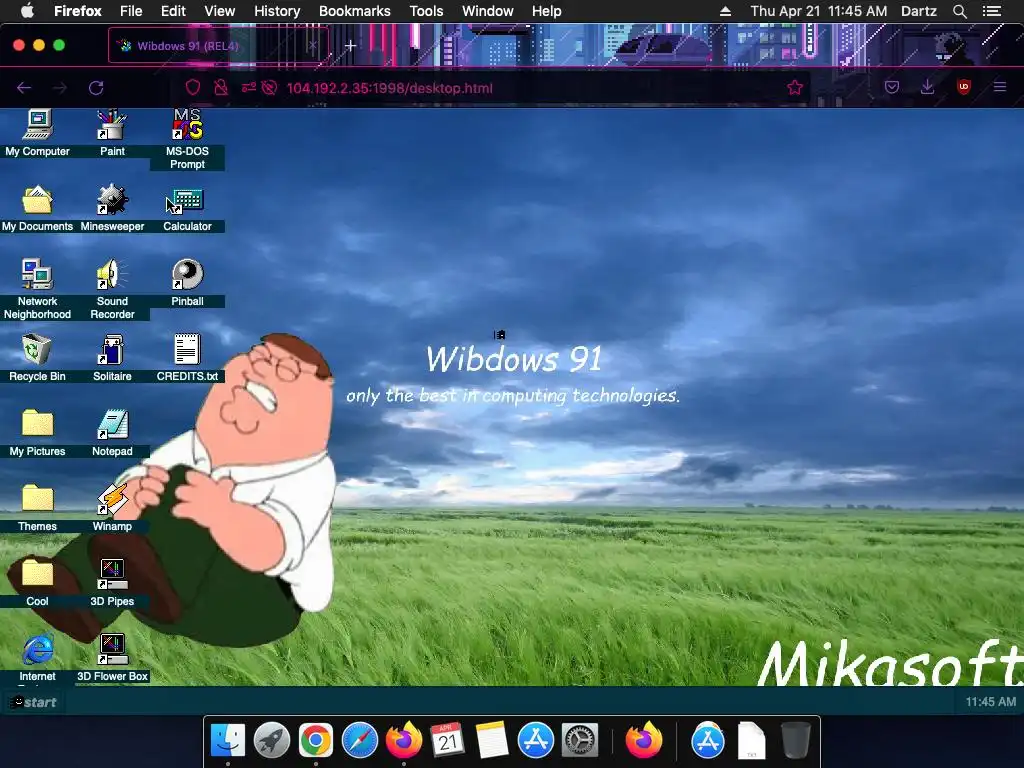Image resolution: width=1024 pixels, height=768 pixels.
Task: Open Safari from the Dock
Action: click(360, 741)
